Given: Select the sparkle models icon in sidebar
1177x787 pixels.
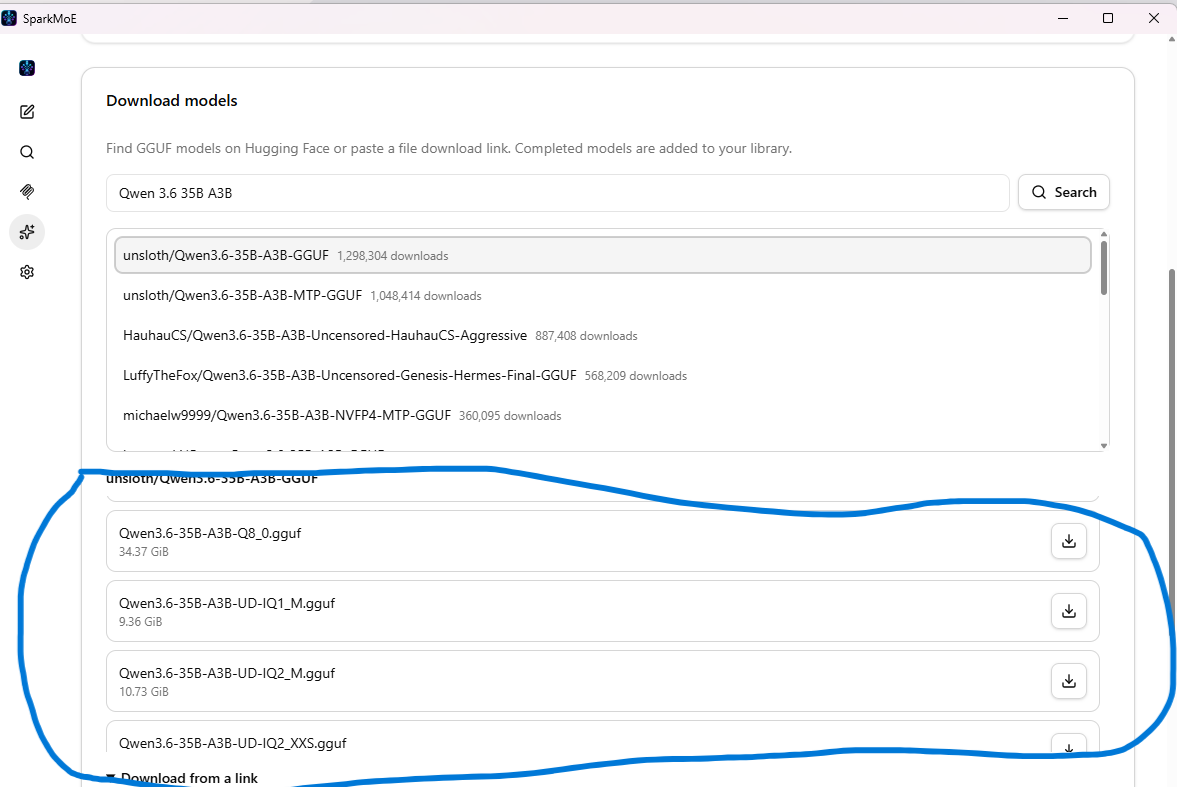Looking at the screenshot, I should 27,232.
